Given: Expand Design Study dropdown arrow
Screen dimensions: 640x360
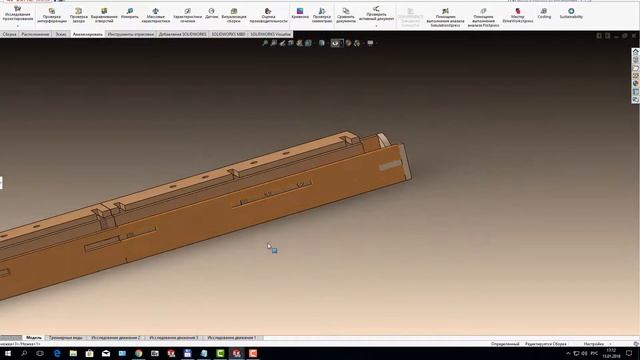Looking at the screenshot, I should tap(18, 26).
